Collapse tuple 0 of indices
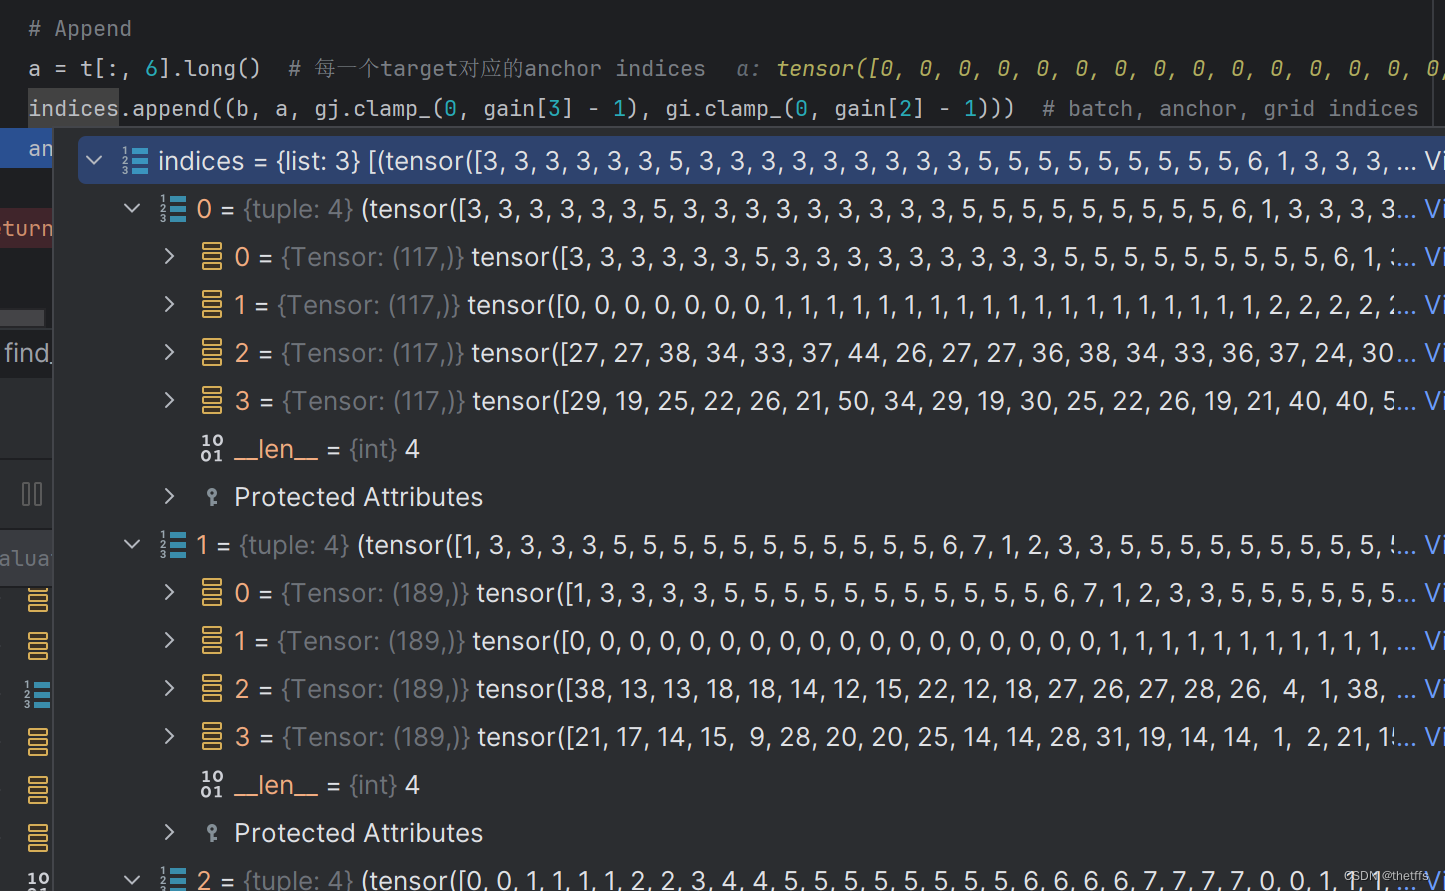The width and height of the screenshot is (1445, 891). 132,208
